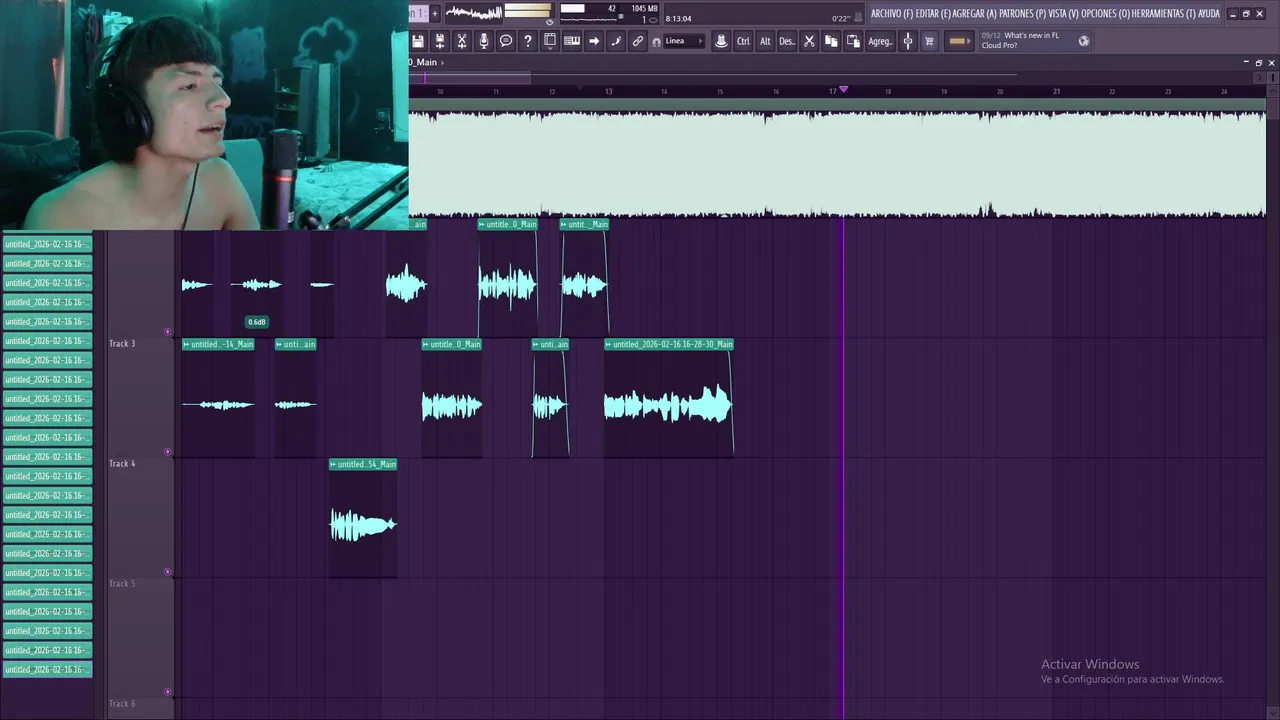Toggle mute dot above the Track 6 label

tap(167, 692)
